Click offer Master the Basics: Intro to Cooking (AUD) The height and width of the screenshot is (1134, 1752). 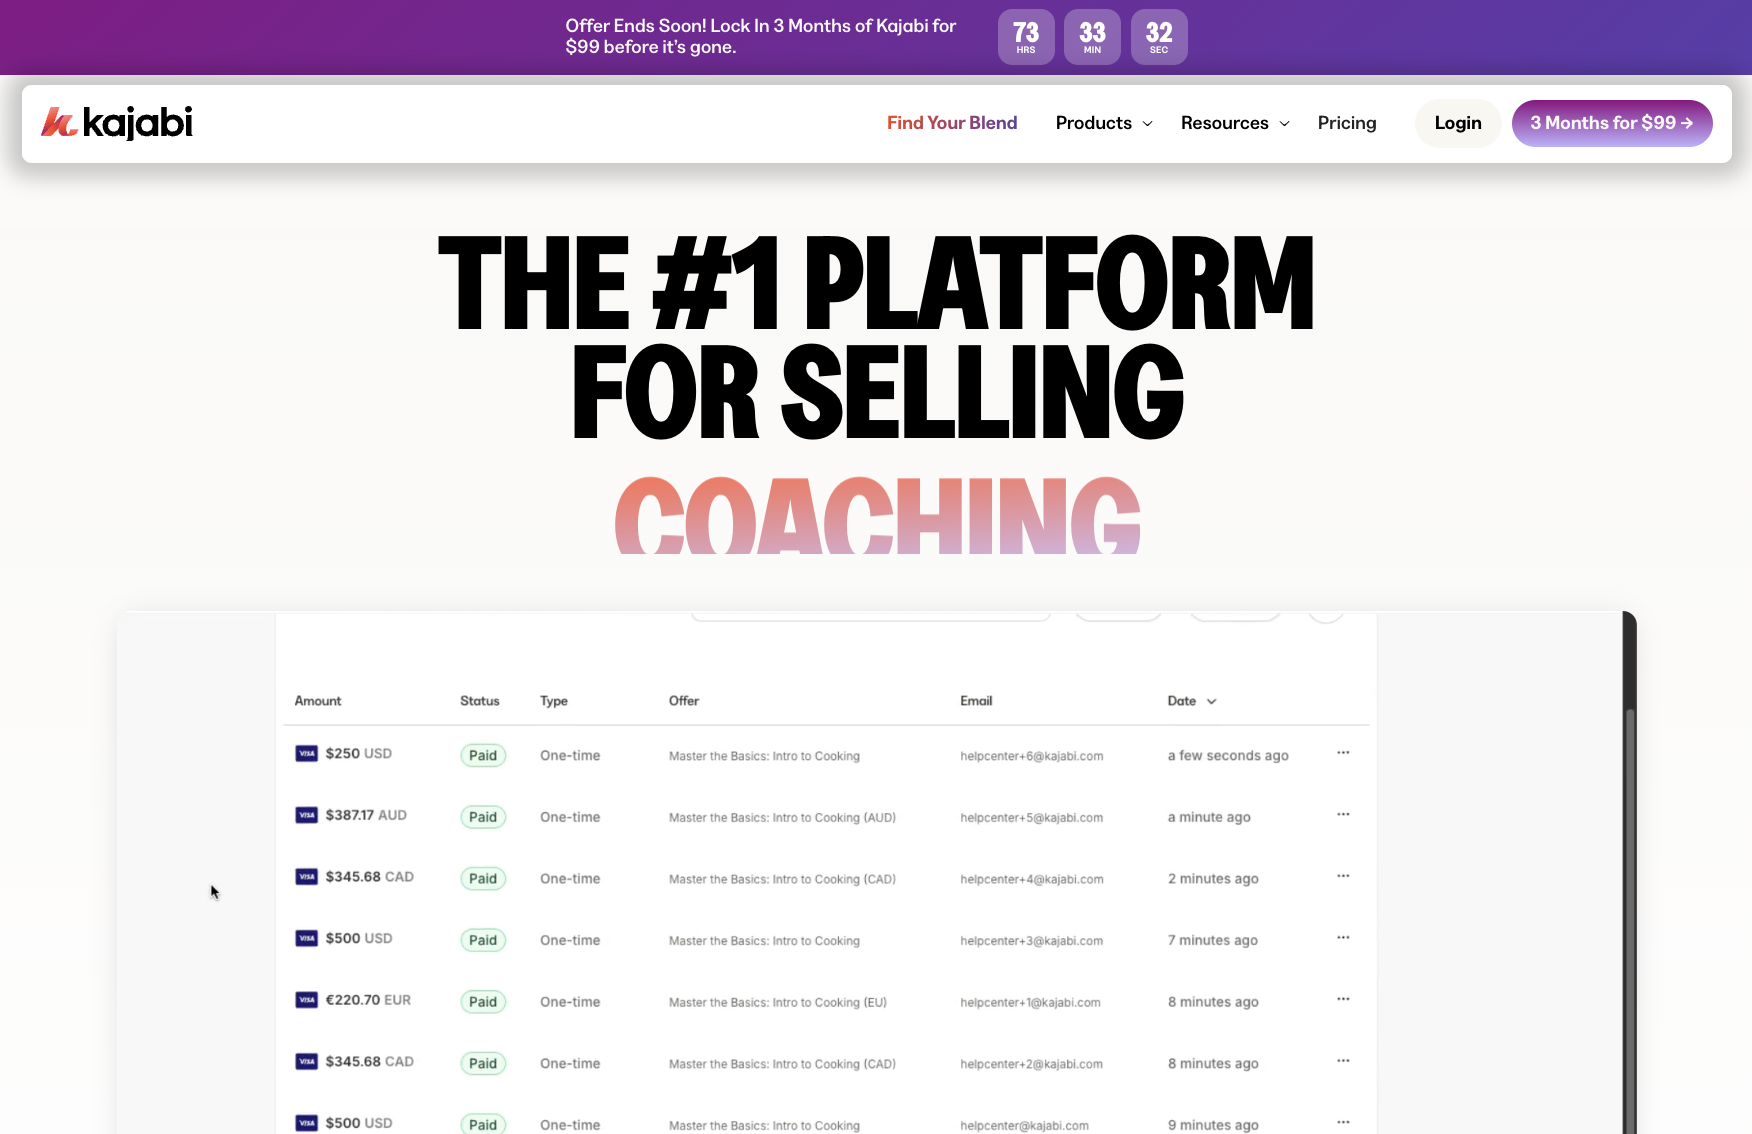click(782, 818)
